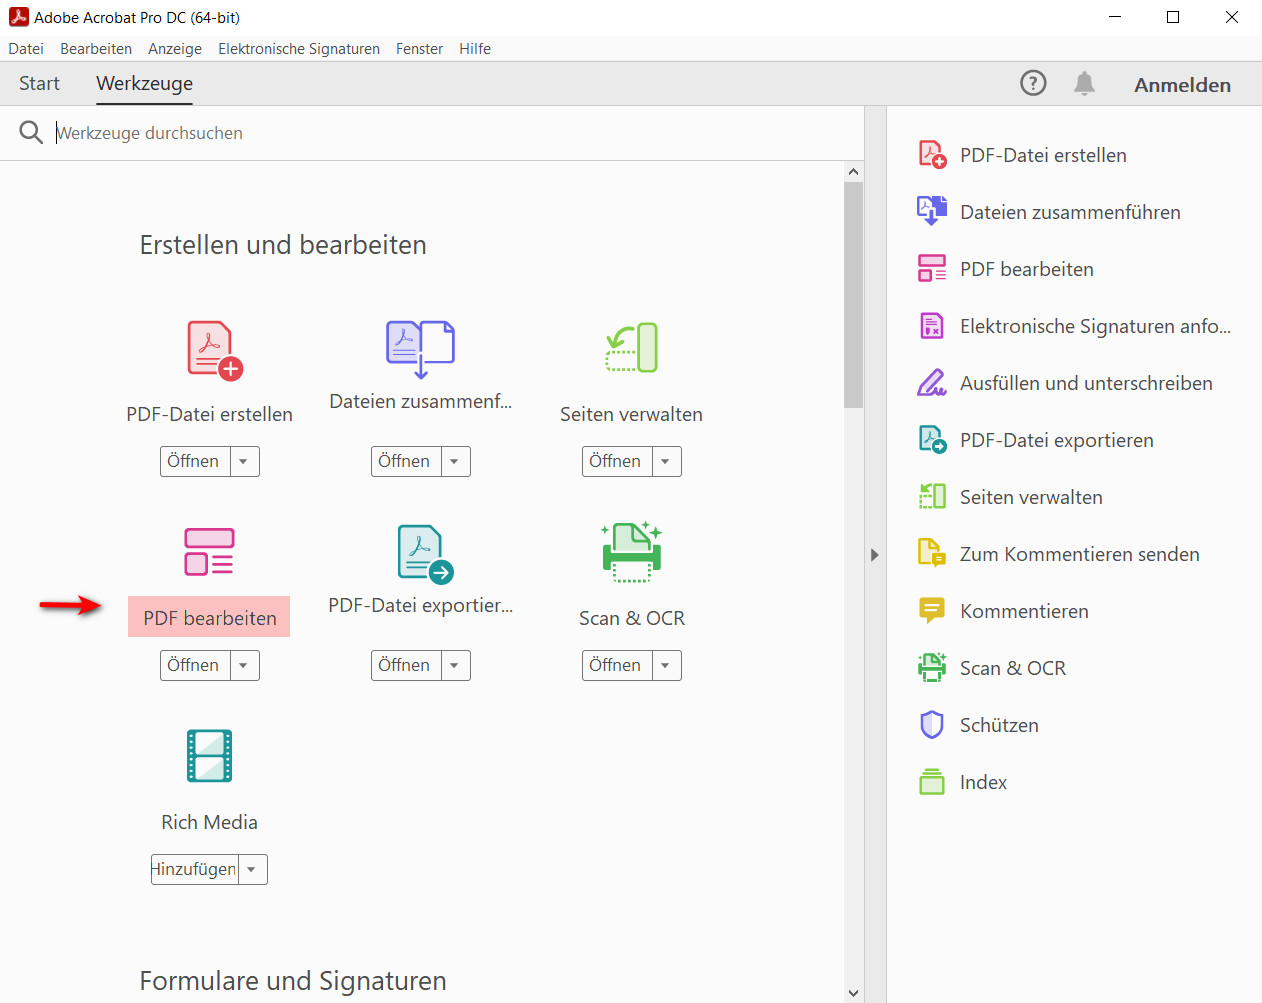Click the Rich Media film icon
The width and height of the screenshot is (1262, 1003).
pos(210,756)
